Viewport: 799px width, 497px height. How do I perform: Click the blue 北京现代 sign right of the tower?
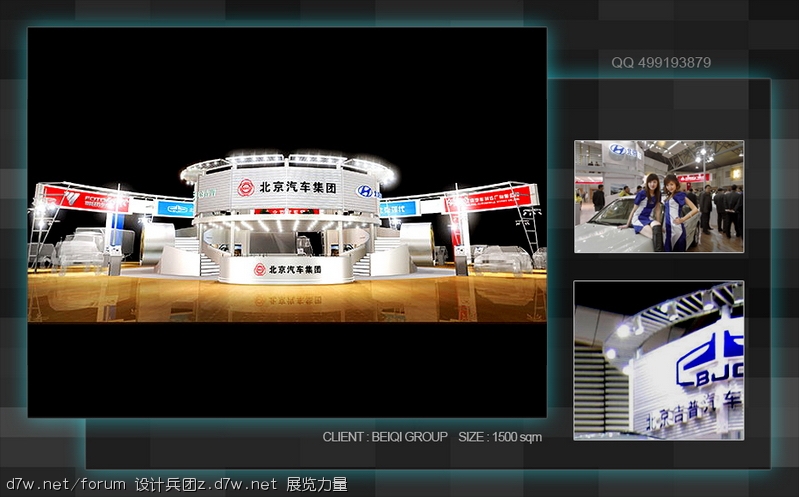click(x=397, y=208)
